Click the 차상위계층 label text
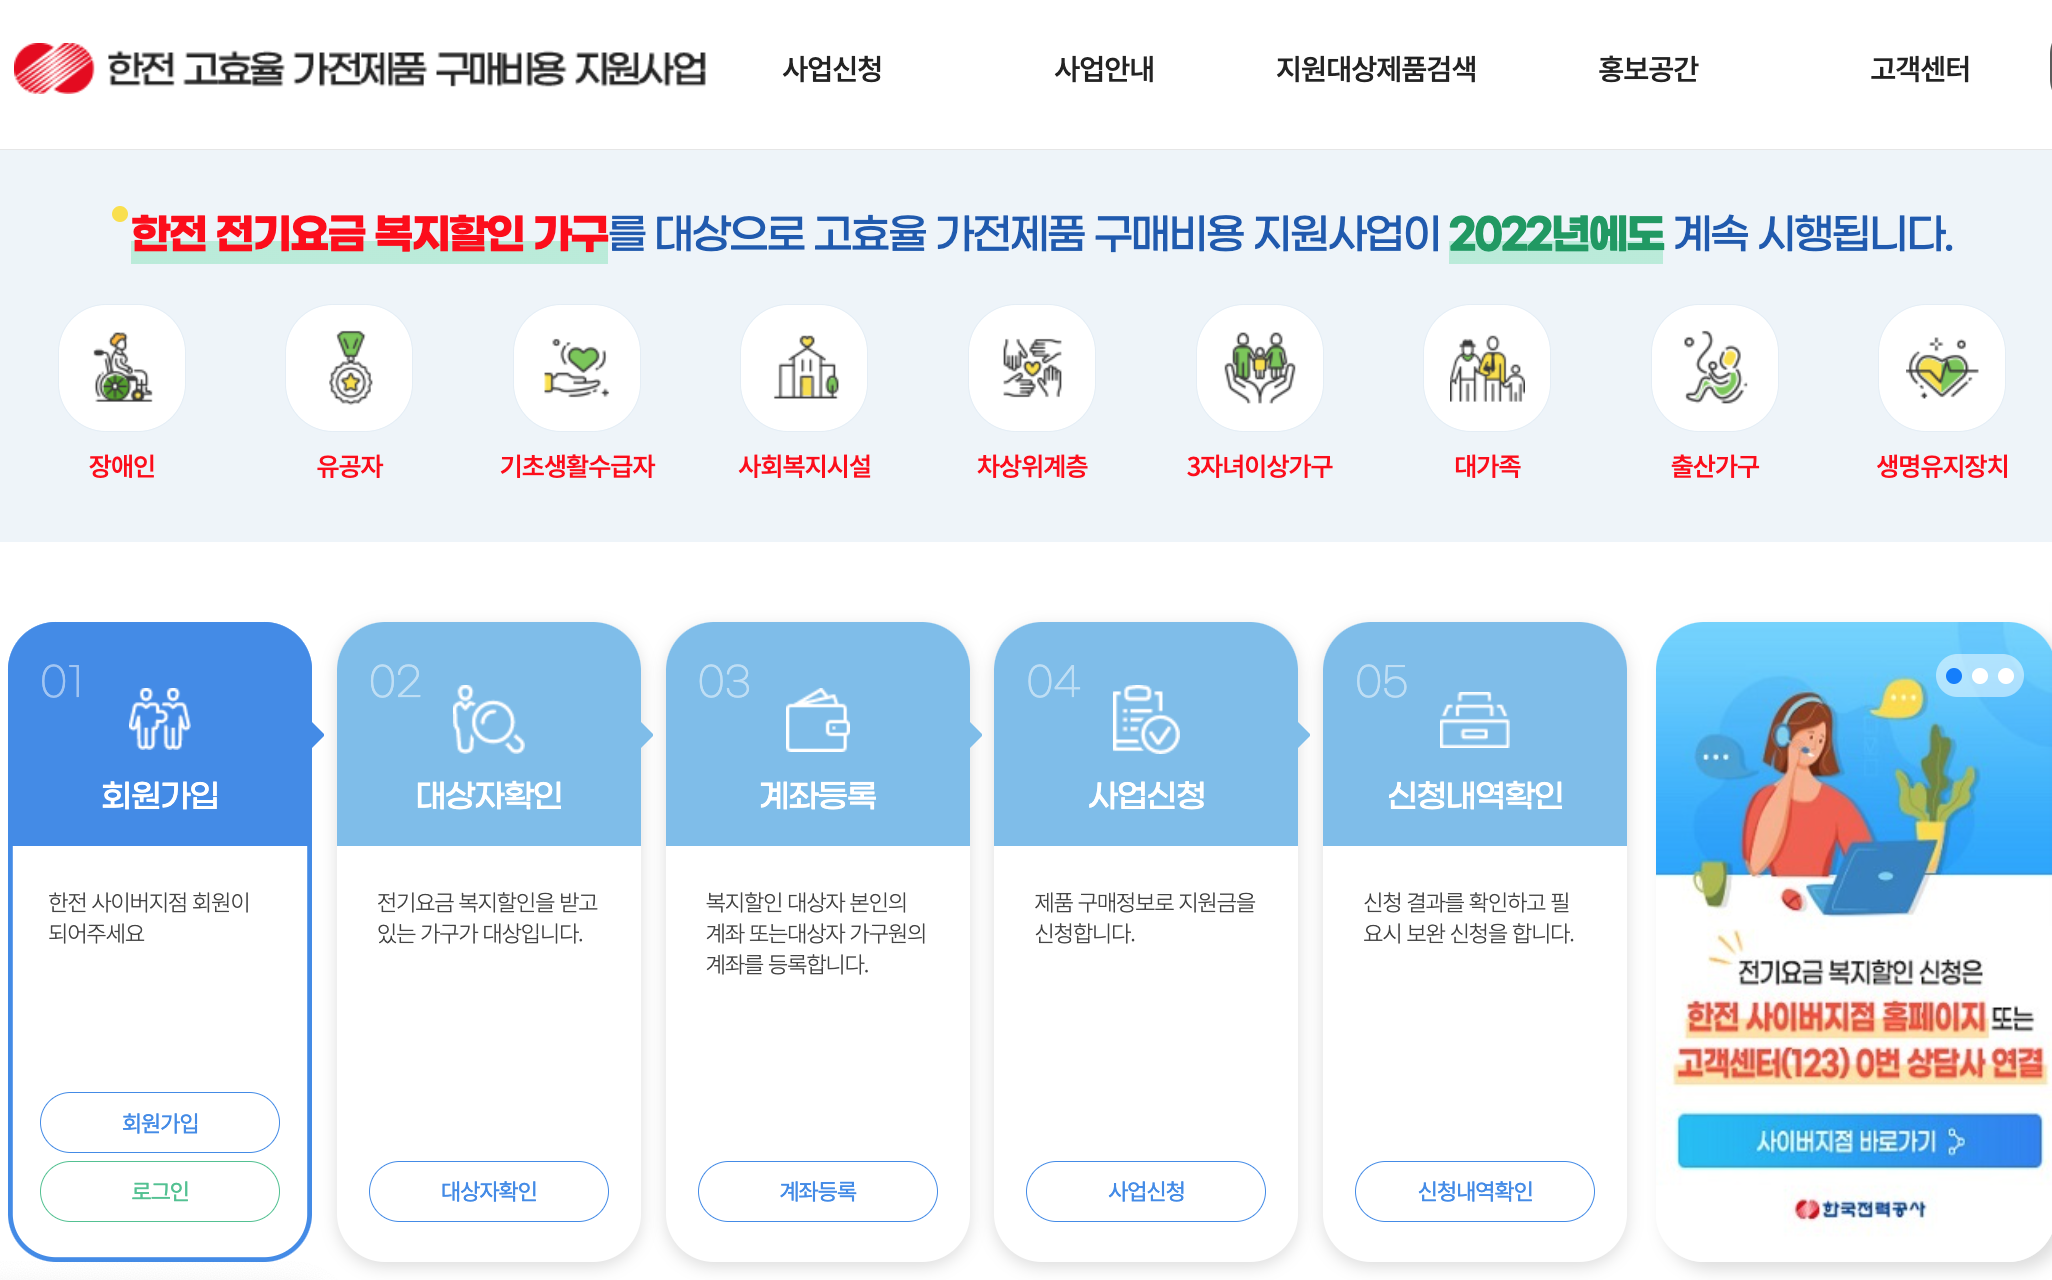Viewport: 2052px width, 1280px height. pos(1032,466)
